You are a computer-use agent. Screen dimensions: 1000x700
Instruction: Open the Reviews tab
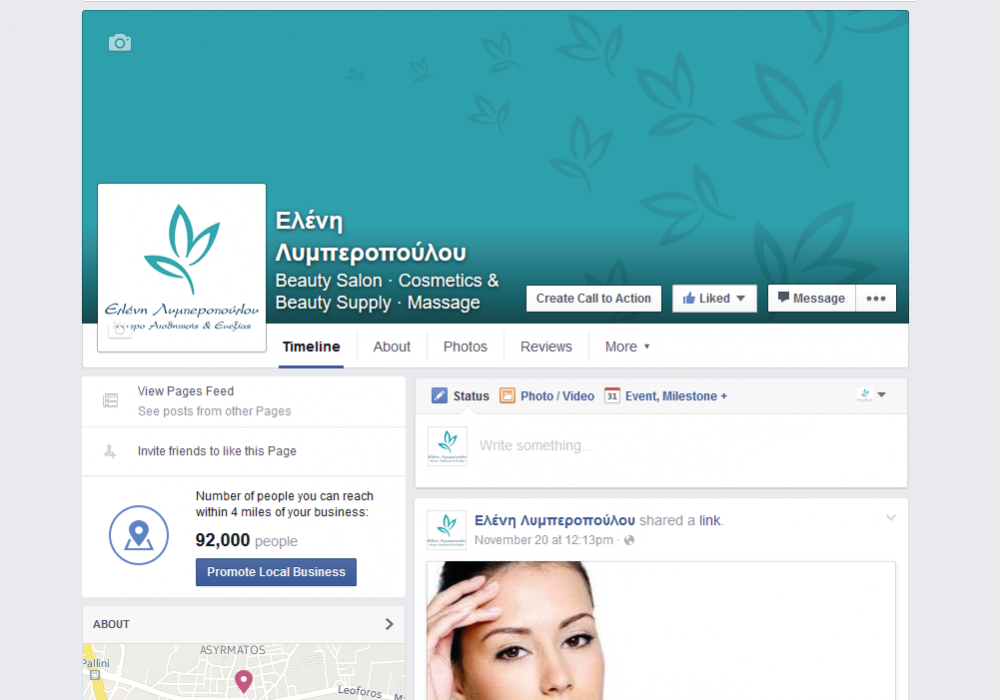pos(546,347)
